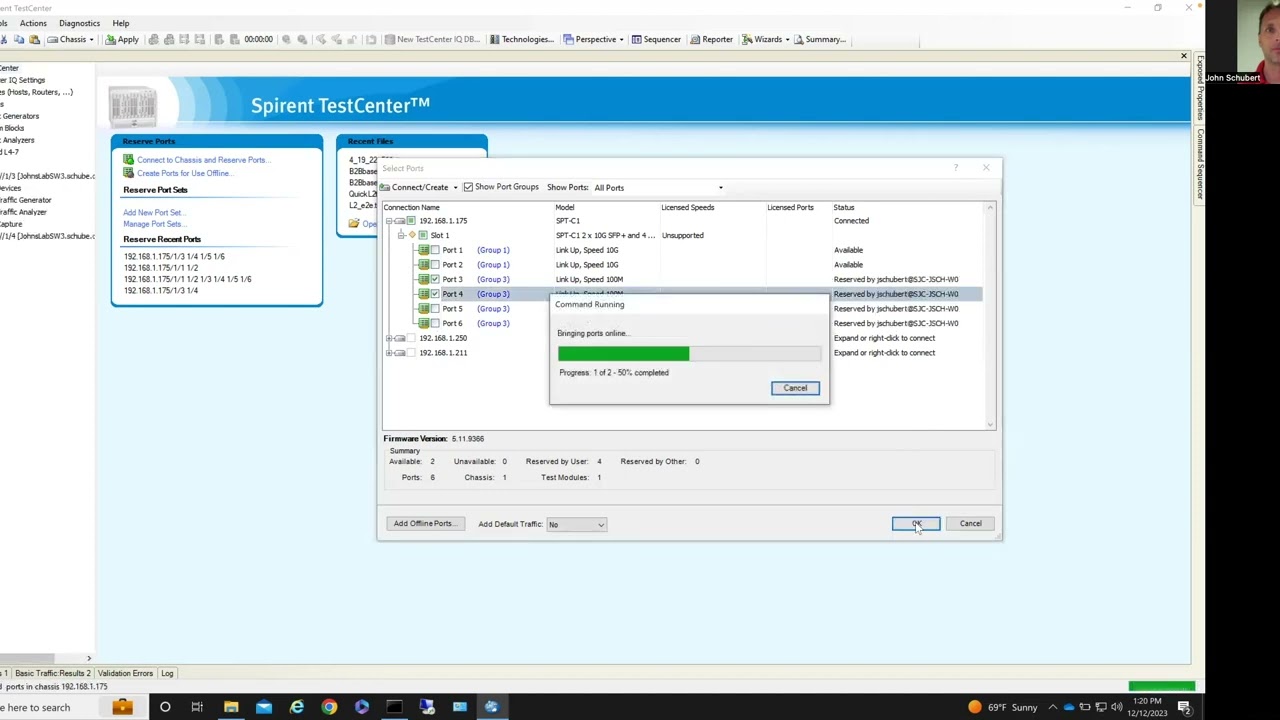Click the Port 1 port icon
1280x720 pixels.
click(x=424, y=250)
